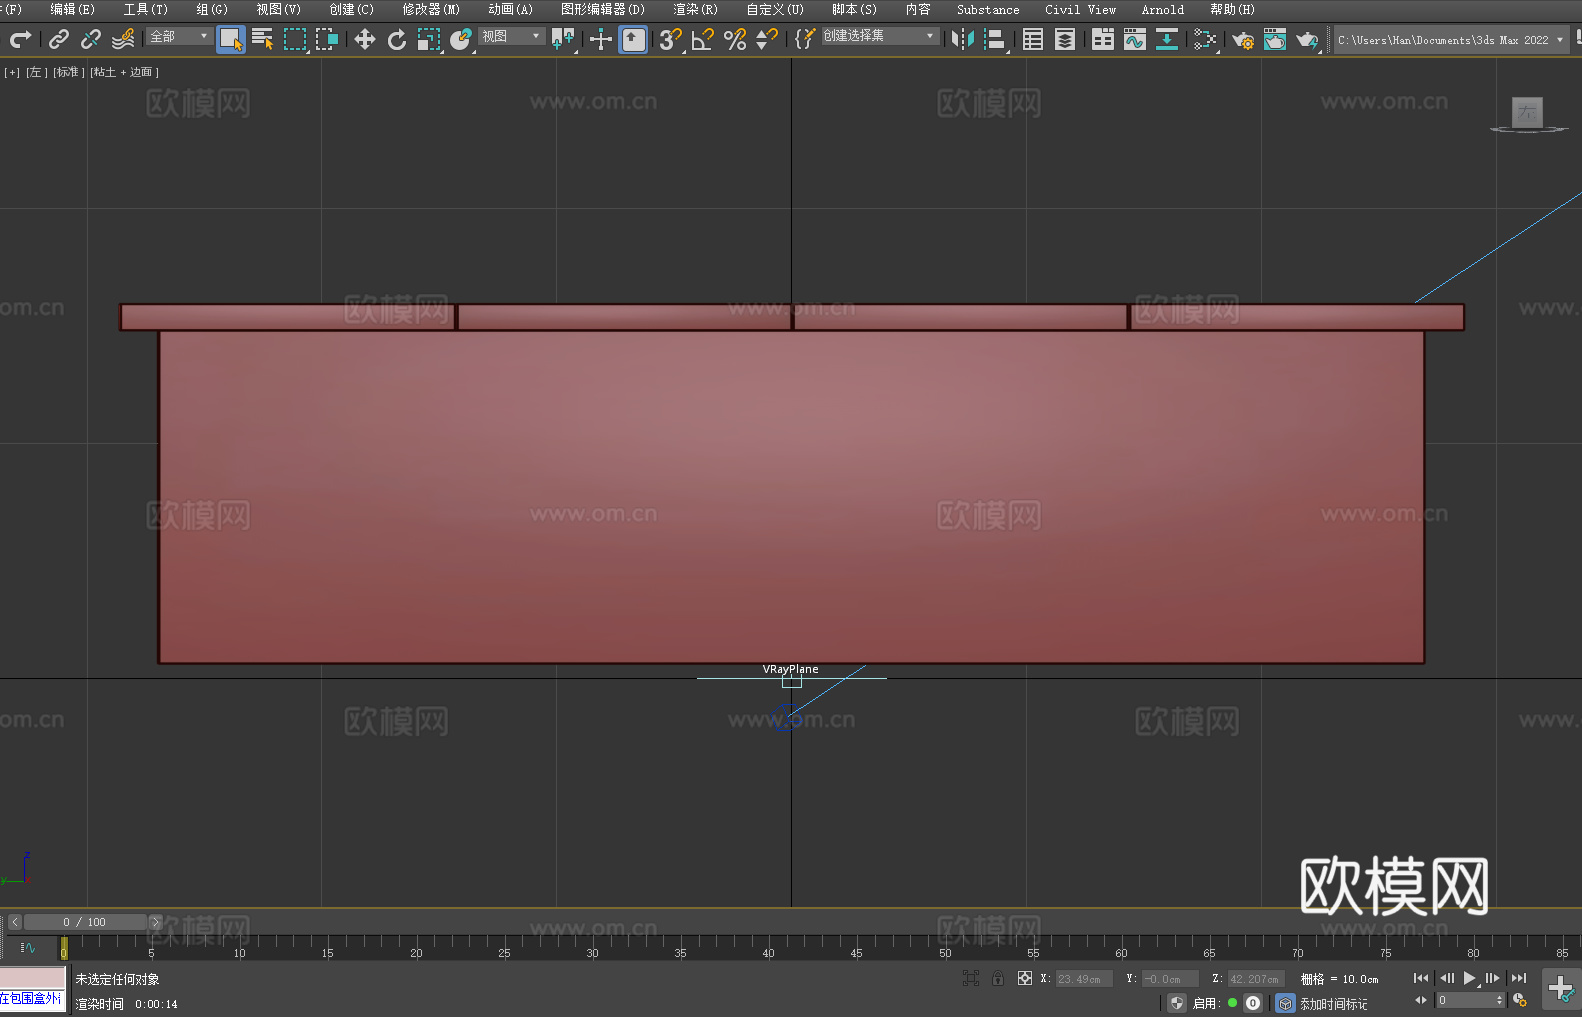Screen dimensions: 1582x1017
Task: Click Use Pivot Point Center icon
Action: 563,39
